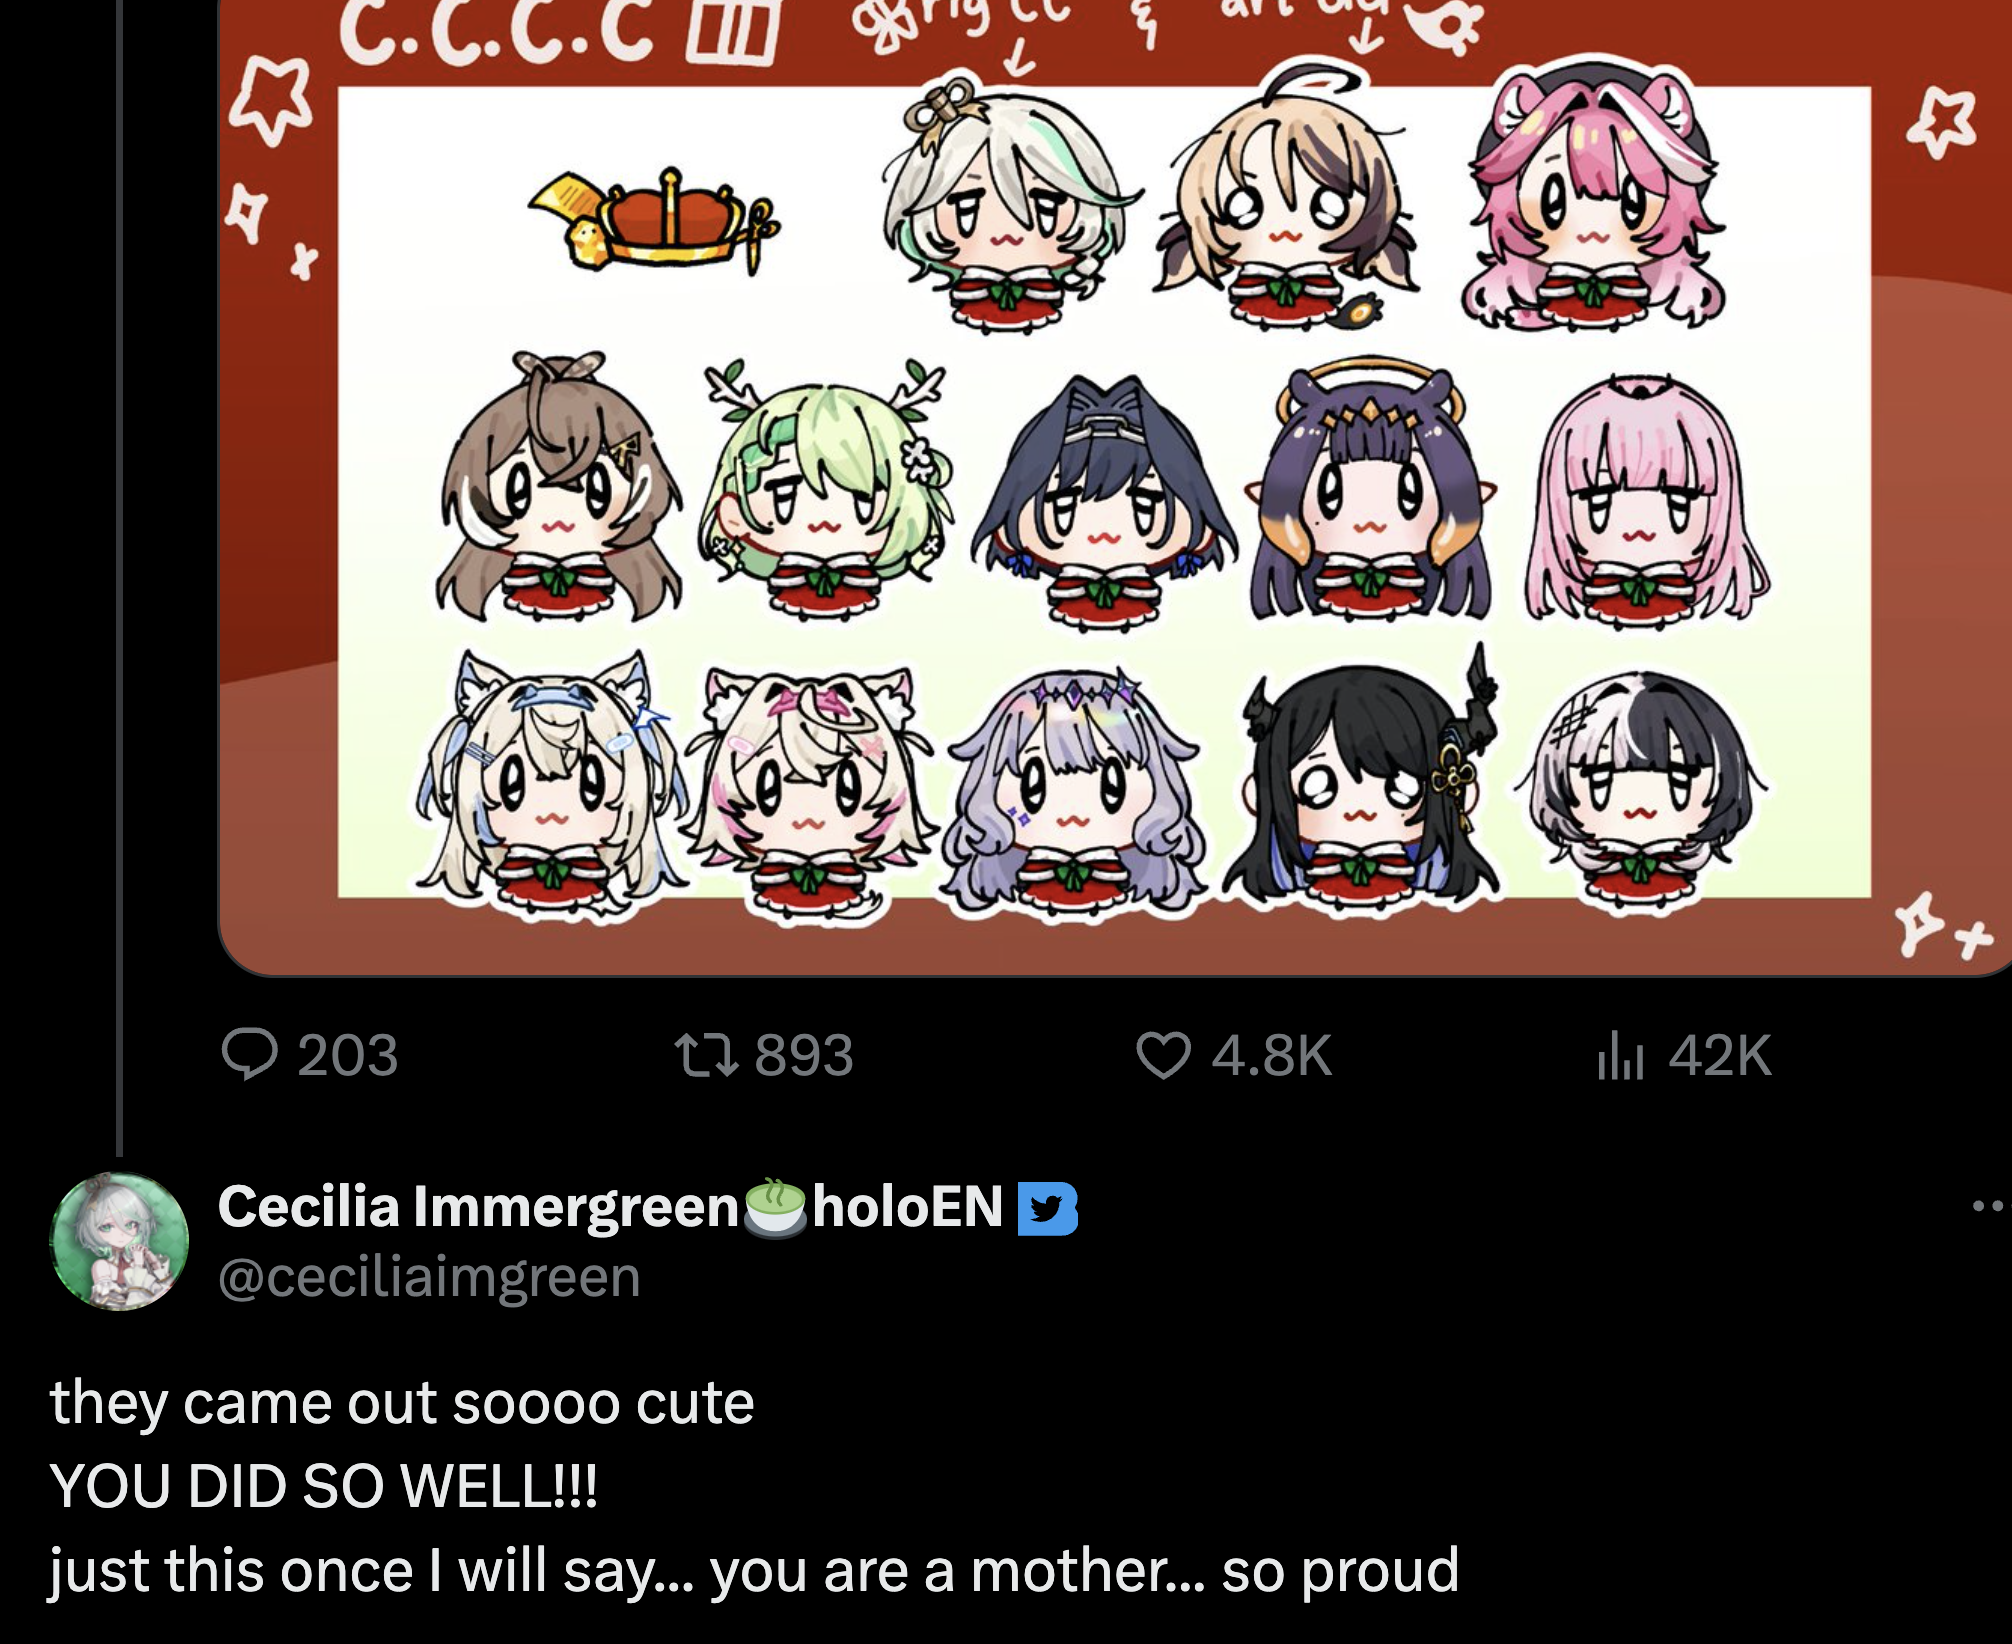Open Cecilia Immergreen's profile avatar

(x=119, y=1241)
